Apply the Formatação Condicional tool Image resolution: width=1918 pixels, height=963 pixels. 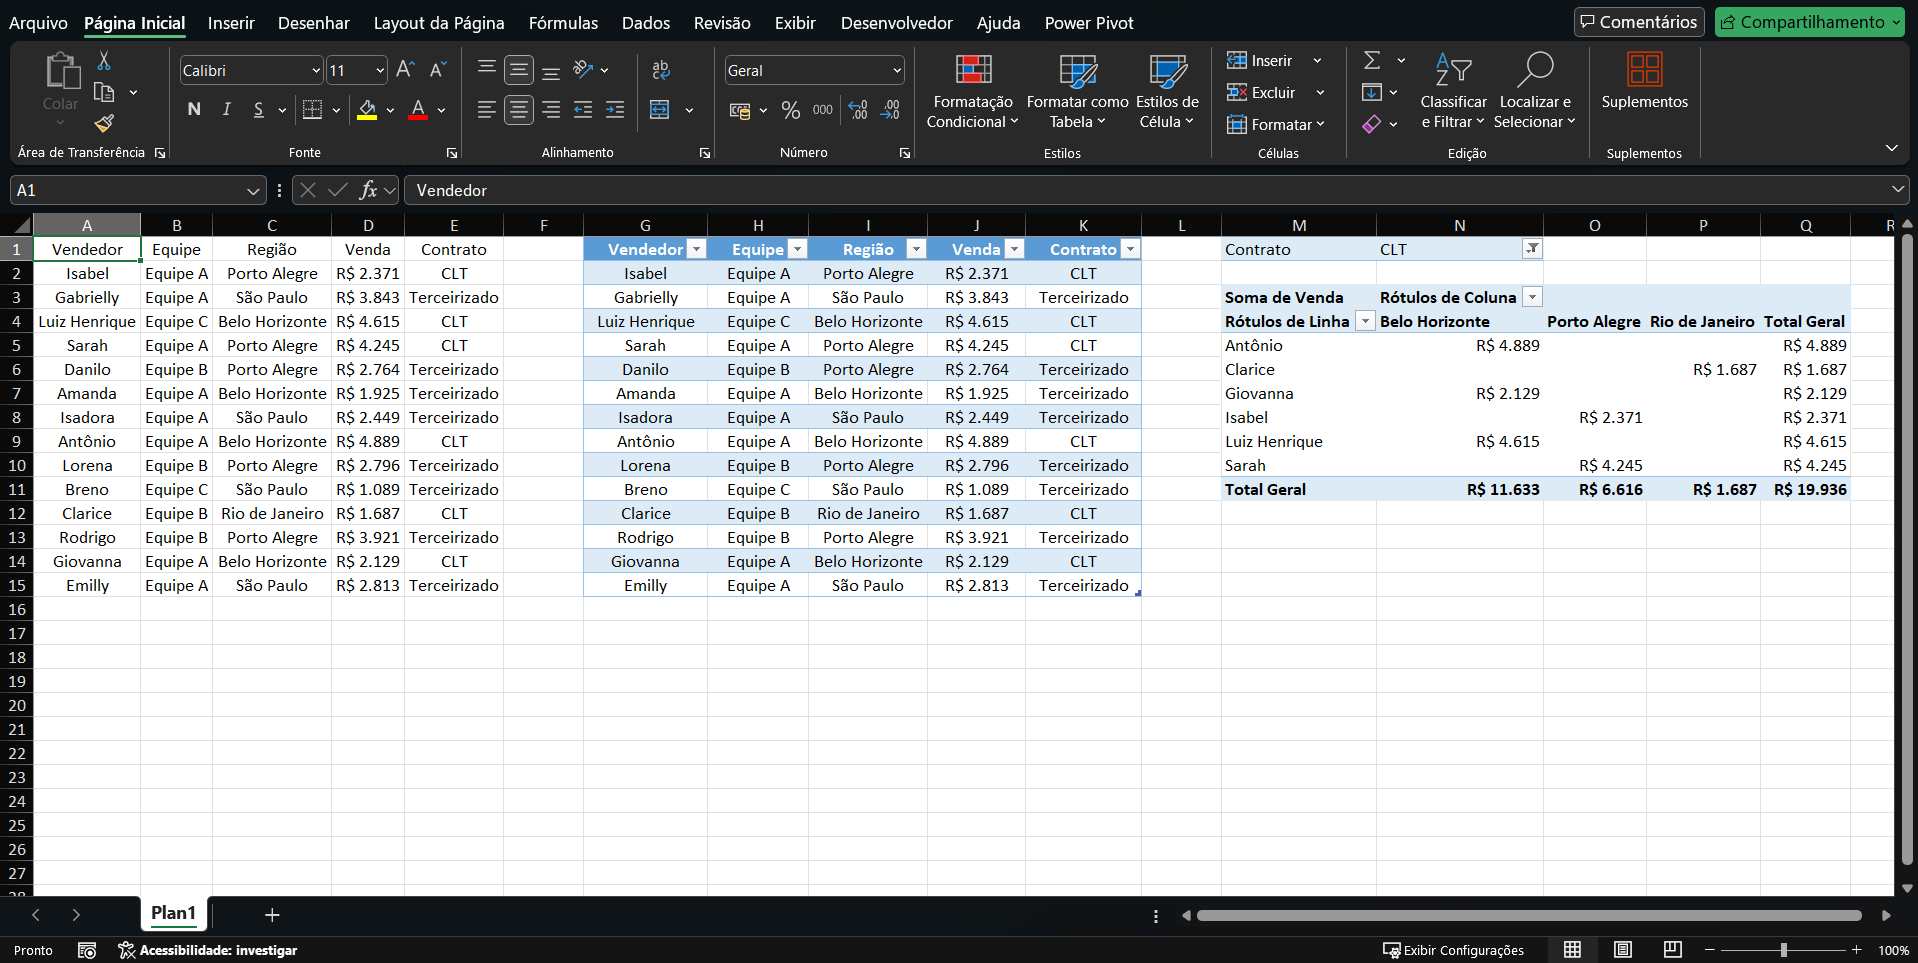[x=971, y=90]
